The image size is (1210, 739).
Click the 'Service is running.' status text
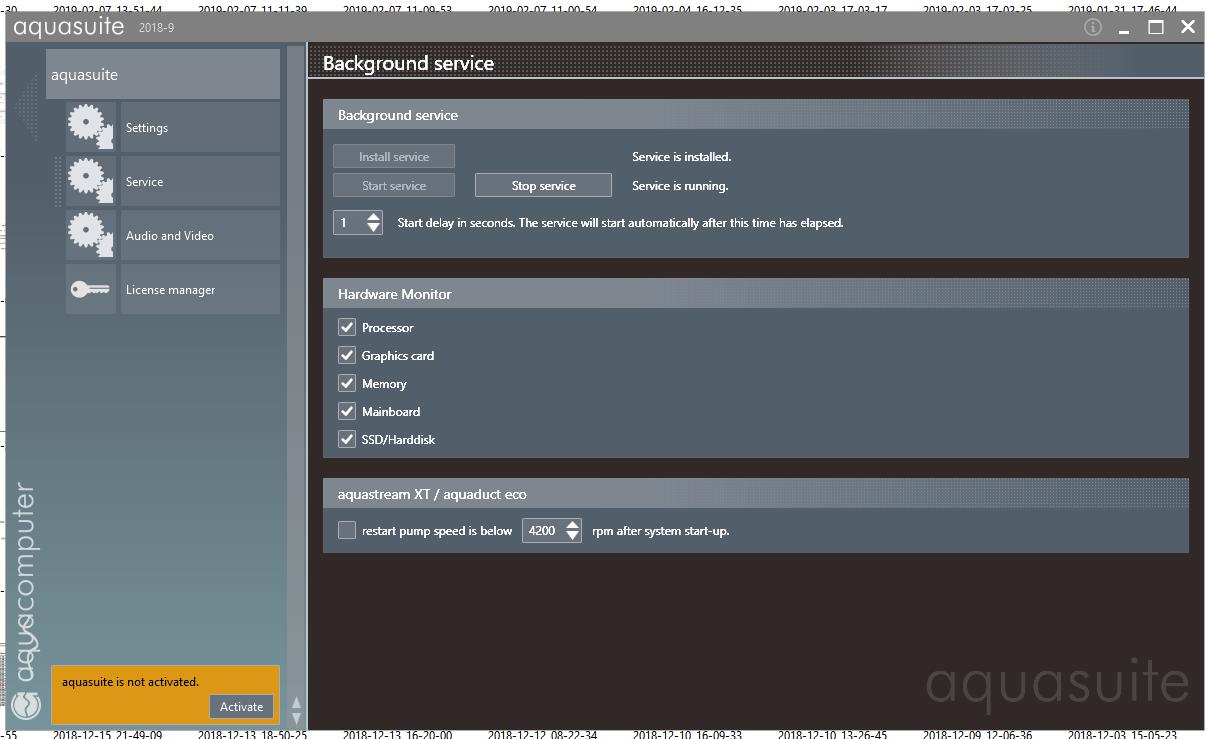680,185
